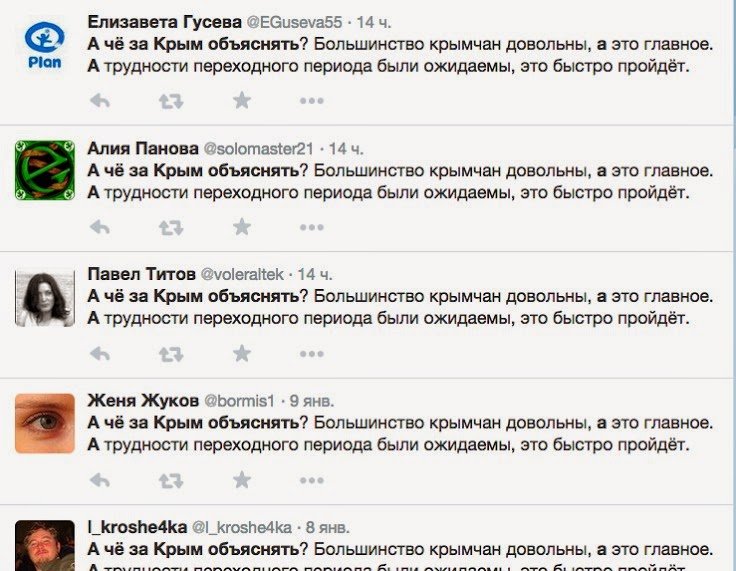Expand more actions on Алия Панова's tweet
The width and height of the screenshot is (736, 571).
312,228
